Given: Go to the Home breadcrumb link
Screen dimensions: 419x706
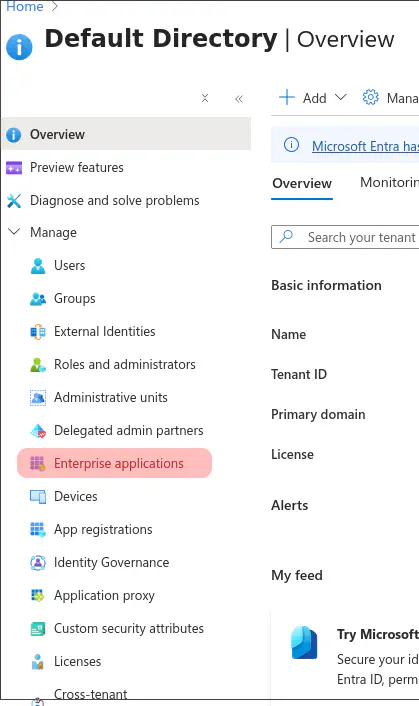Looking at the screenshot, I should tap(25, 7).
